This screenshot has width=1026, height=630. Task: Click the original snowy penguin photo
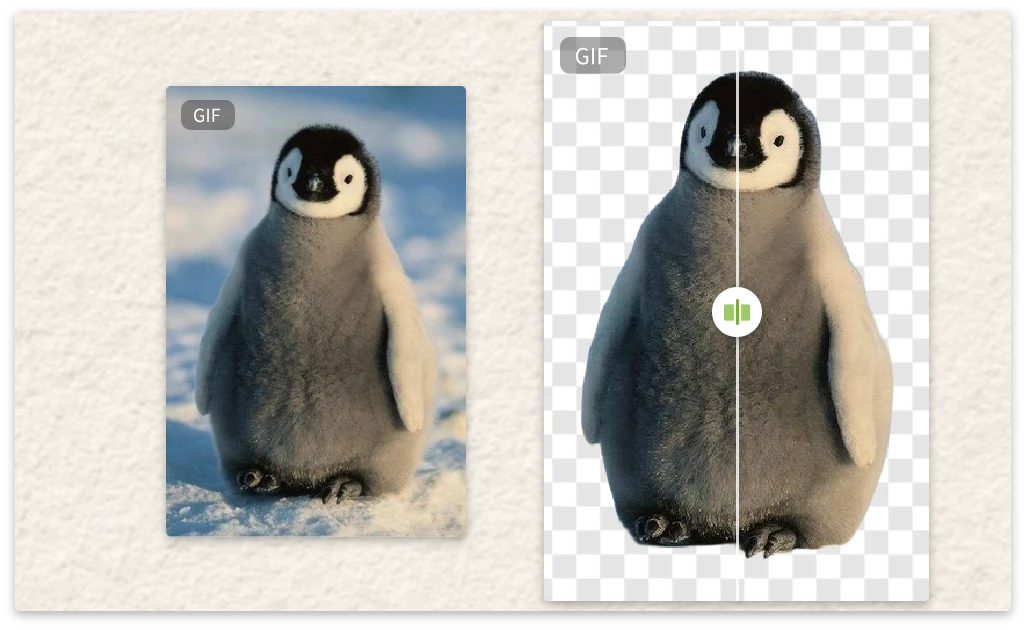315,315
